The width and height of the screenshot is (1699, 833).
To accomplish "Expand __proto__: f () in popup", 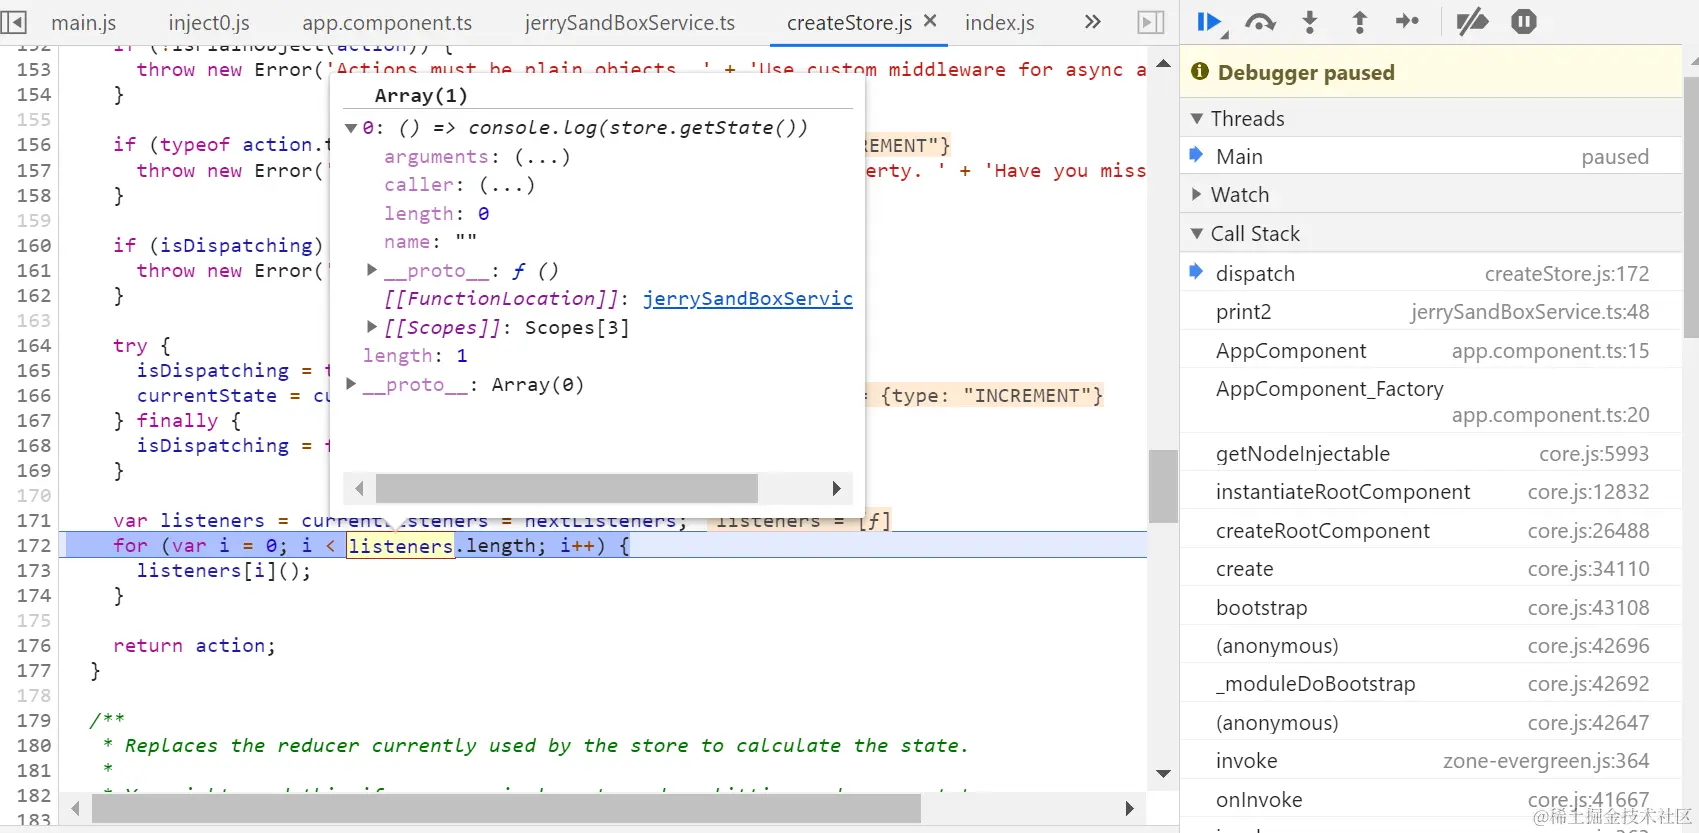I will click(372, 270).
